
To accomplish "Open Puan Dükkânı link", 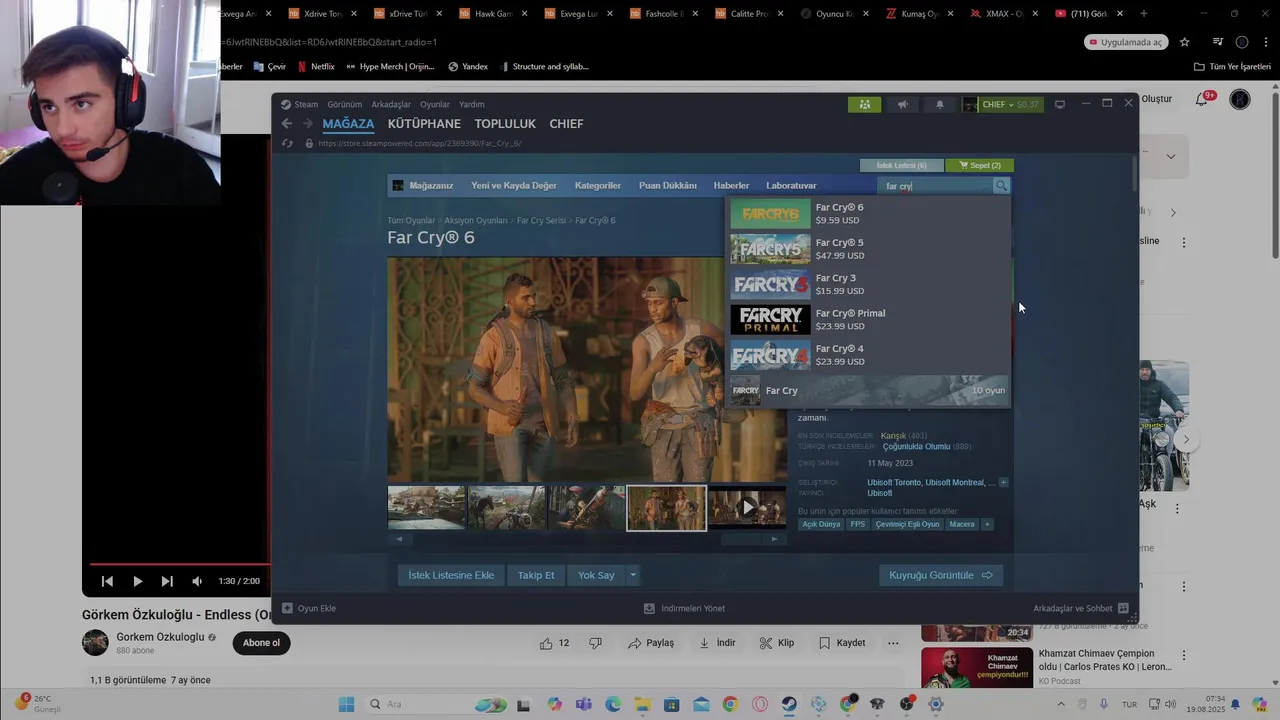I will click(668, 185).
